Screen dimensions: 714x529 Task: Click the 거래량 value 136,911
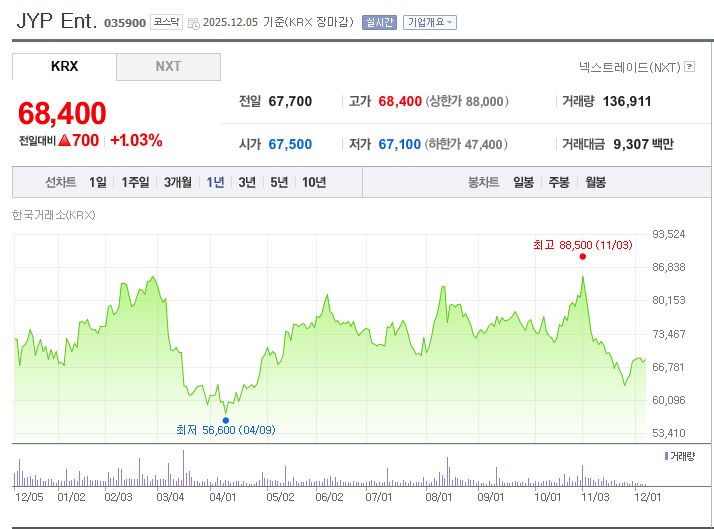click(627, 101)
